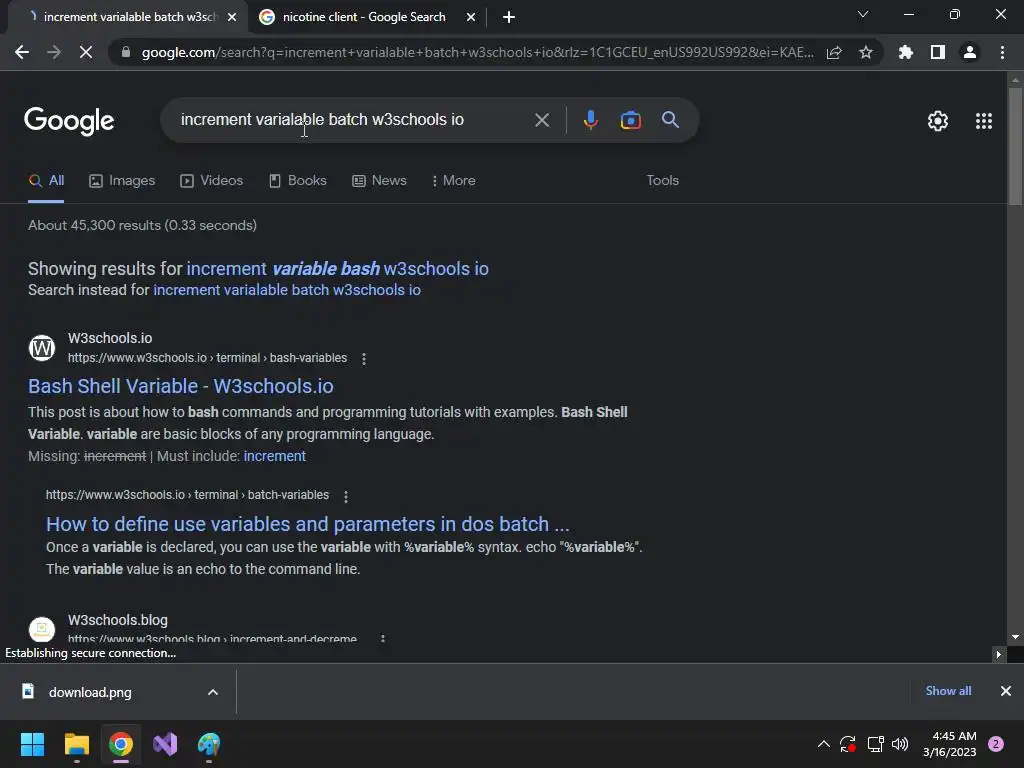Show all downloads

pyautogui.click(x=948, y=691)
